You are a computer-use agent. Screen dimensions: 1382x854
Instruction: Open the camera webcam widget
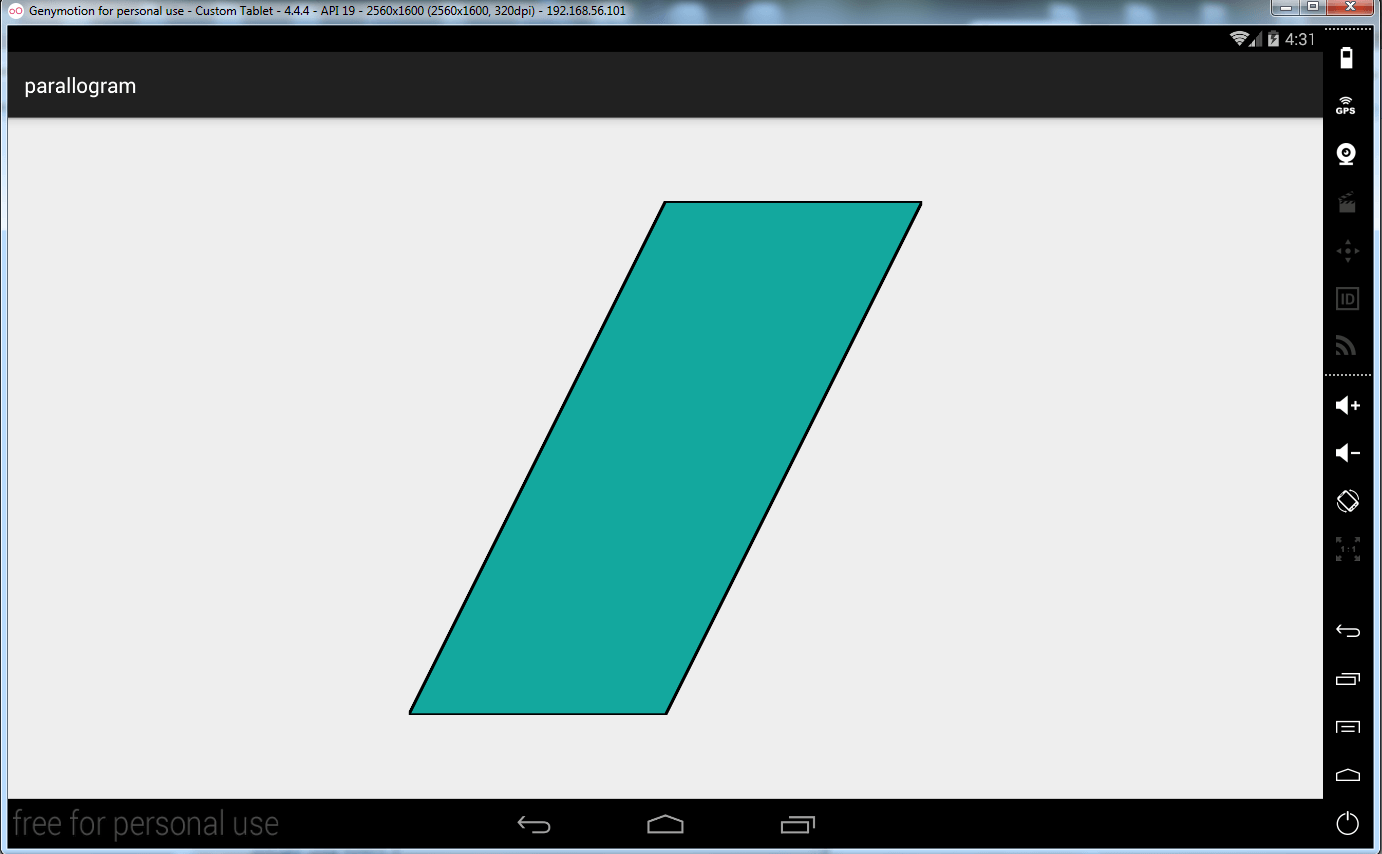1347,154
